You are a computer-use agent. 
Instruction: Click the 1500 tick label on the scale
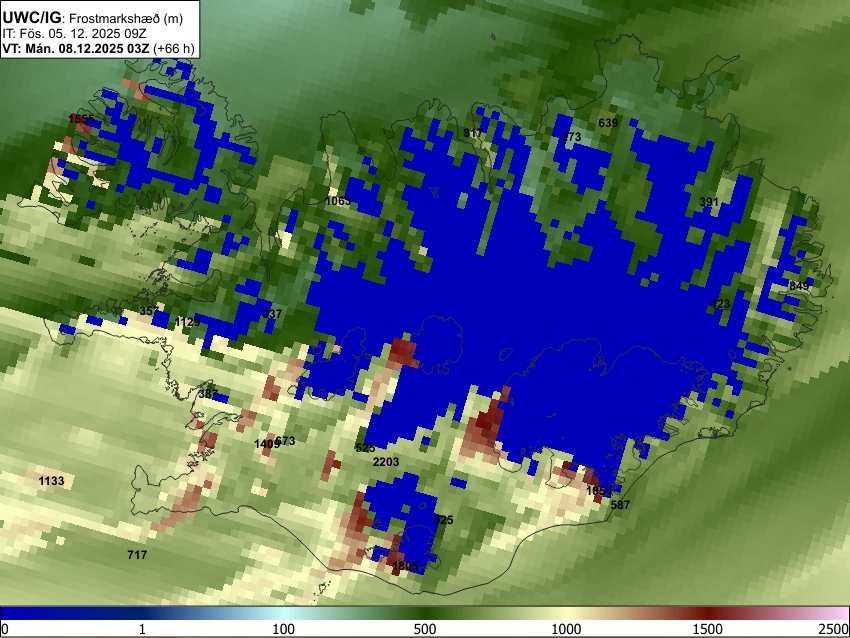pos(708,629)
